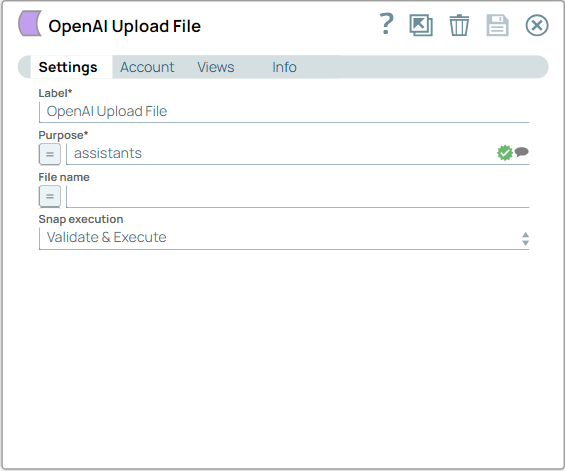The height and width of the screenshot is (471, 565).
Task: Open the Purpose suggestions bubble icon
Action: tap(521, 152)
